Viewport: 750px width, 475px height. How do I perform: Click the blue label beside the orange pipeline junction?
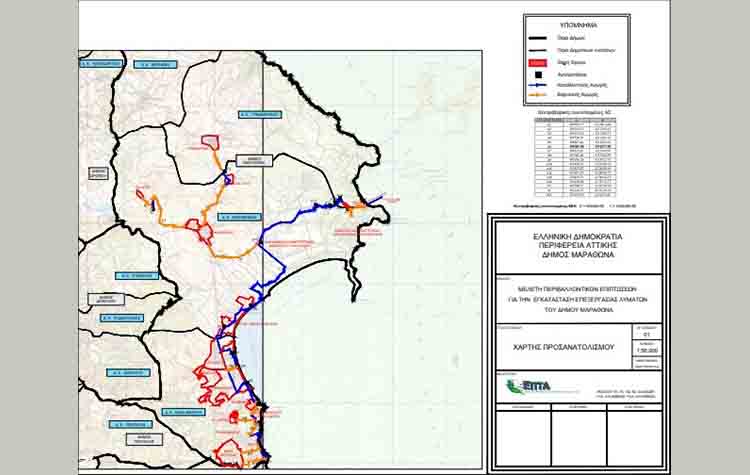pos(239,217)
